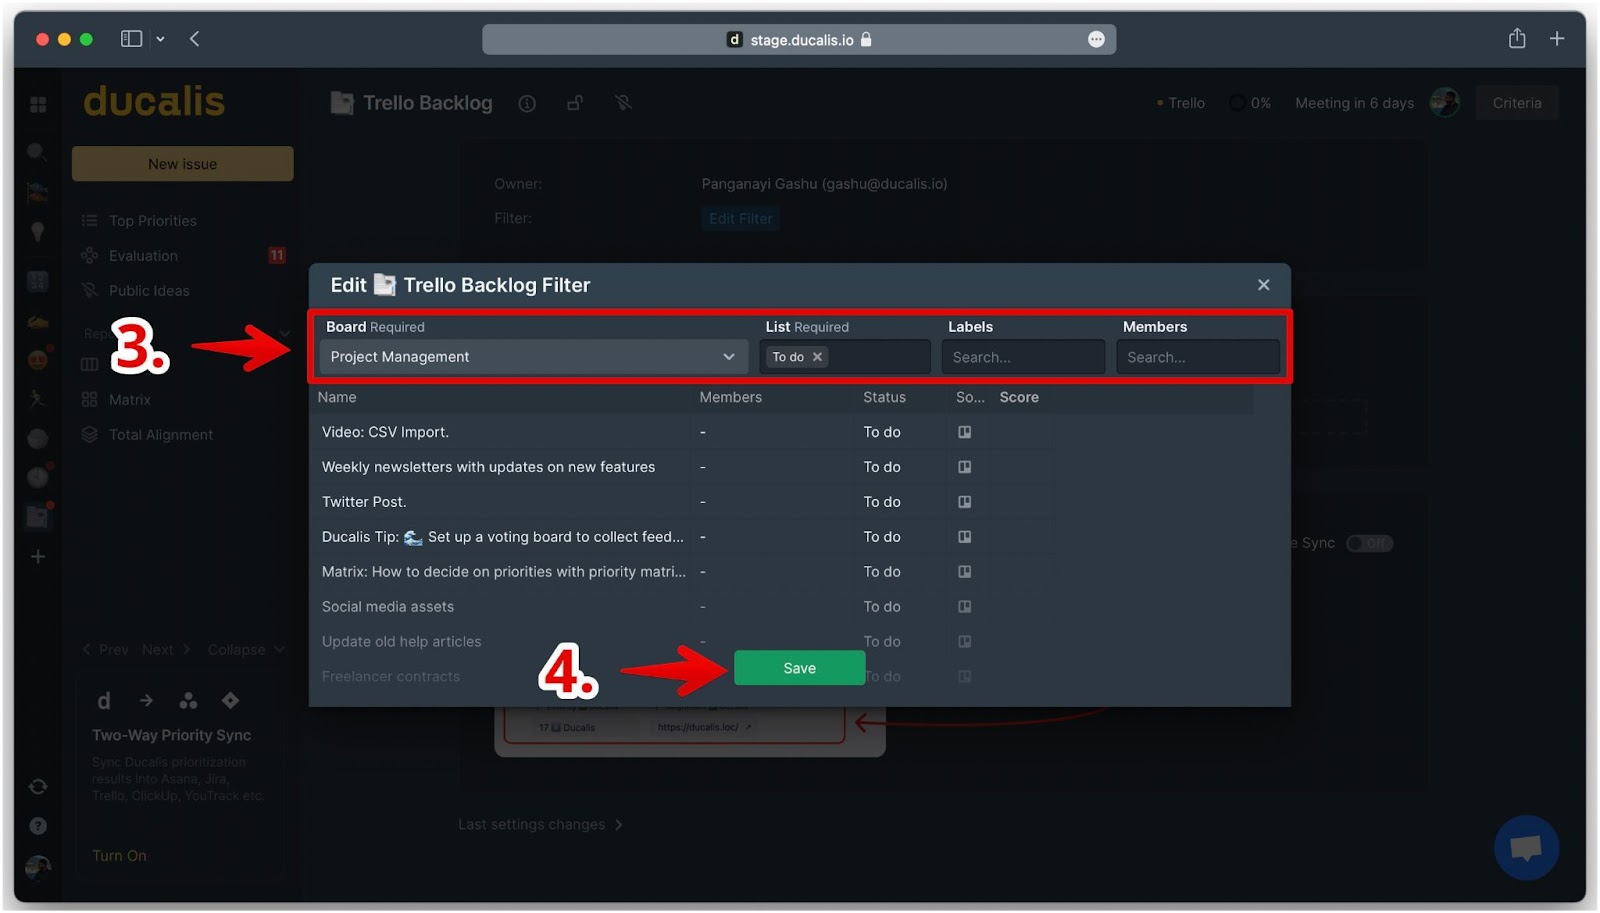This screenshot has height=913, width=1600.
Task: Toggle the Safari sidebar button
Action: tap(131, 39)
